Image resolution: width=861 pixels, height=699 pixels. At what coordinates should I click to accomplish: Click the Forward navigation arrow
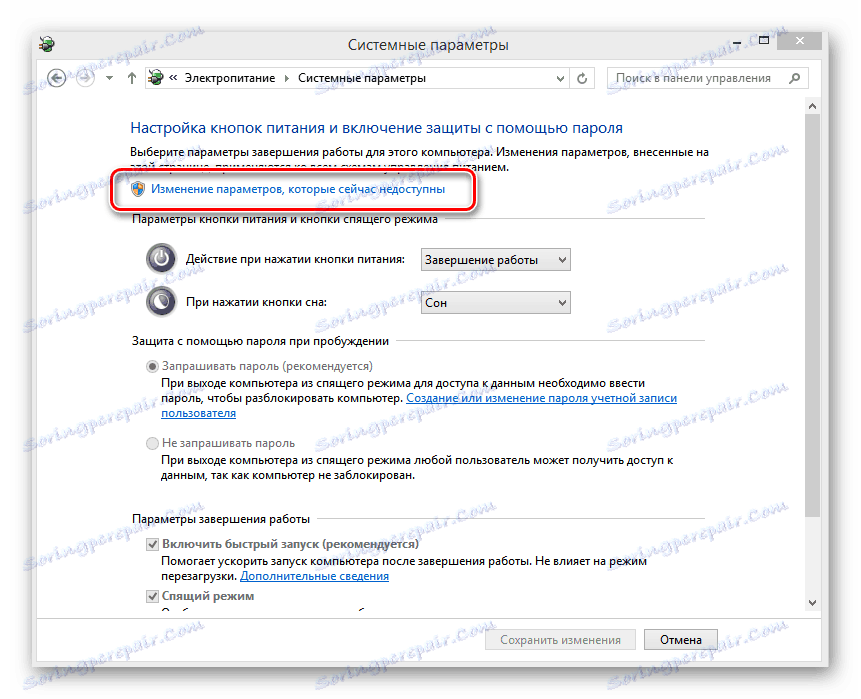point(85,78)
